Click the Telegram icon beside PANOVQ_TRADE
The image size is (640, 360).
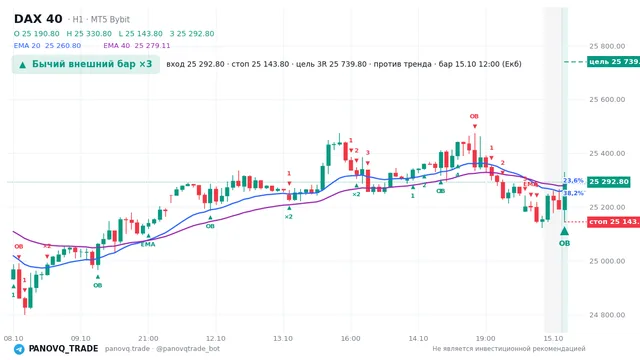19,349
